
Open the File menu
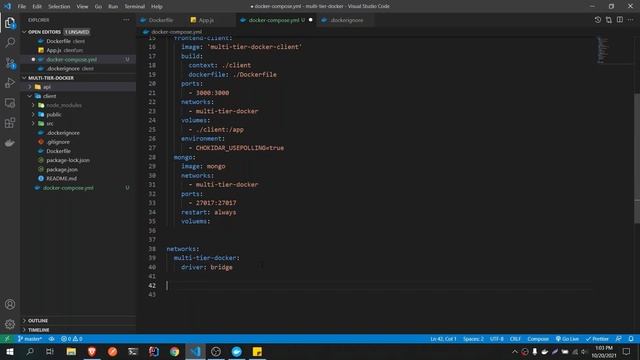pos(22,6)
